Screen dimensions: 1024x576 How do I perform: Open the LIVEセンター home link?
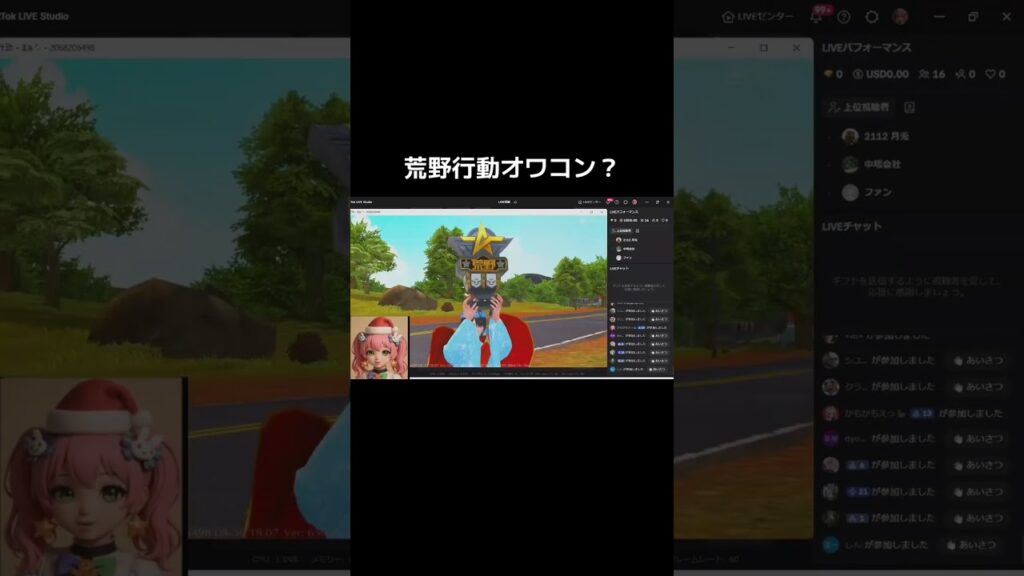pyautogui.click(x=758, y=17)
